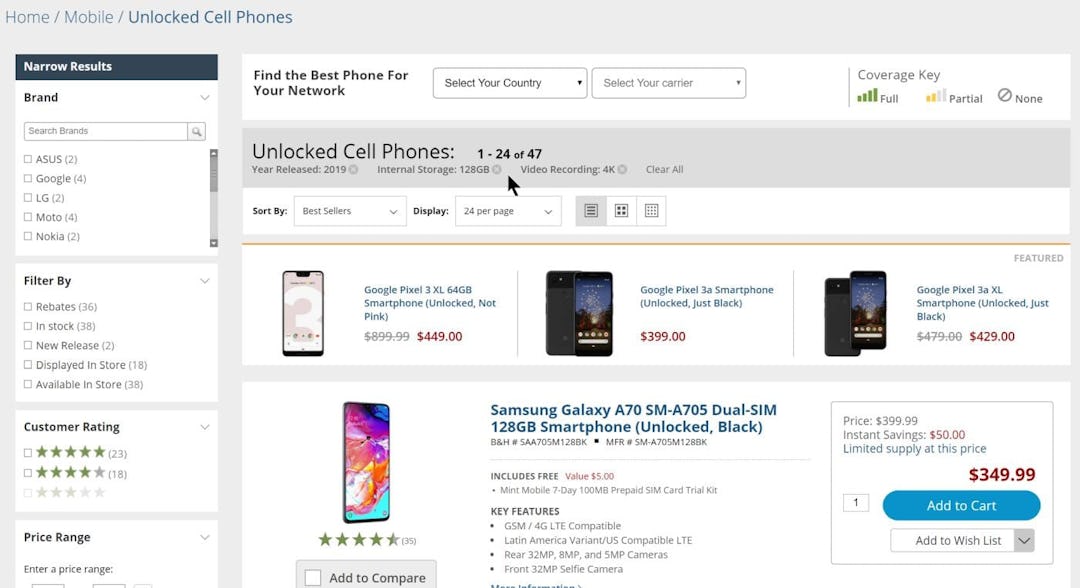The width and height of the screenshot is (1080, 588).
Task: Open the Samsung Galaxy A70 product image
Action: tap(367, 460)
